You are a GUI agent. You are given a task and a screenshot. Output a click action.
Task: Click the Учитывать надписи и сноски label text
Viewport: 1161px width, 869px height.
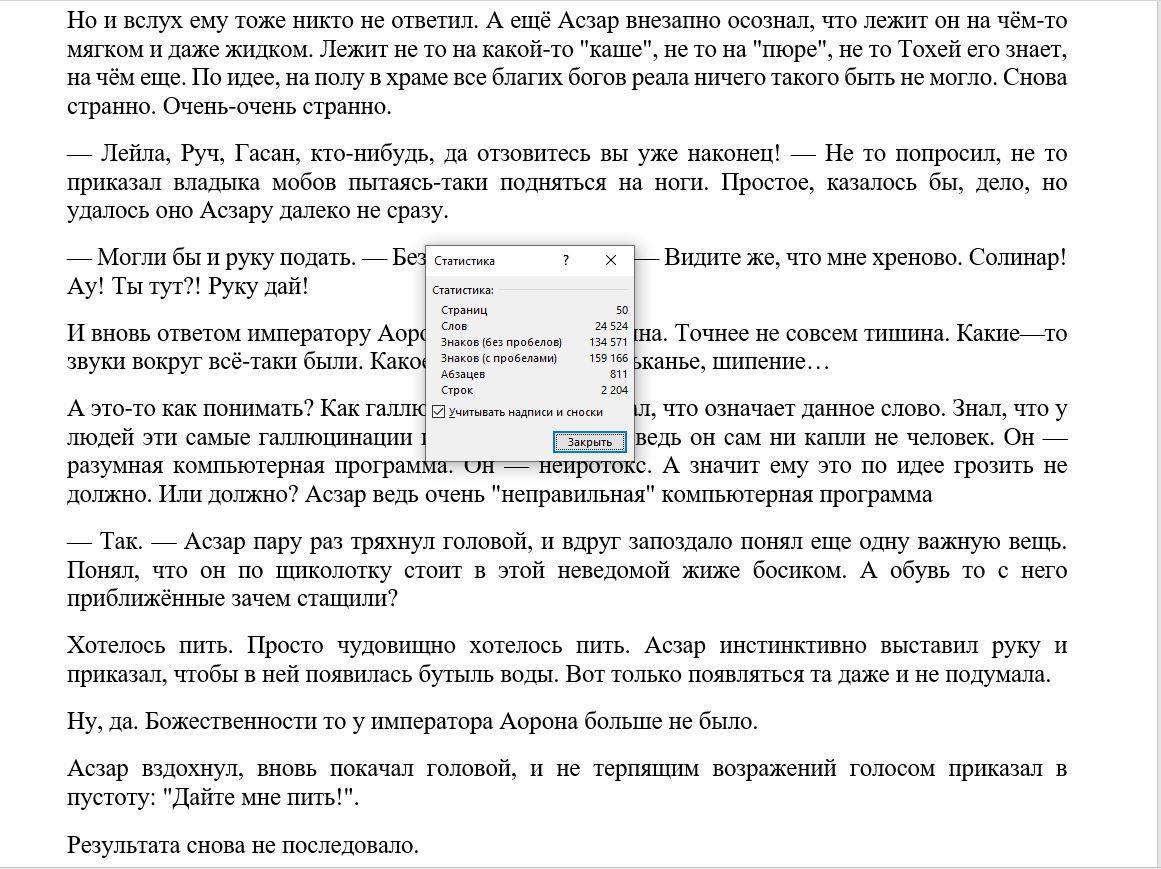point(526,412)
